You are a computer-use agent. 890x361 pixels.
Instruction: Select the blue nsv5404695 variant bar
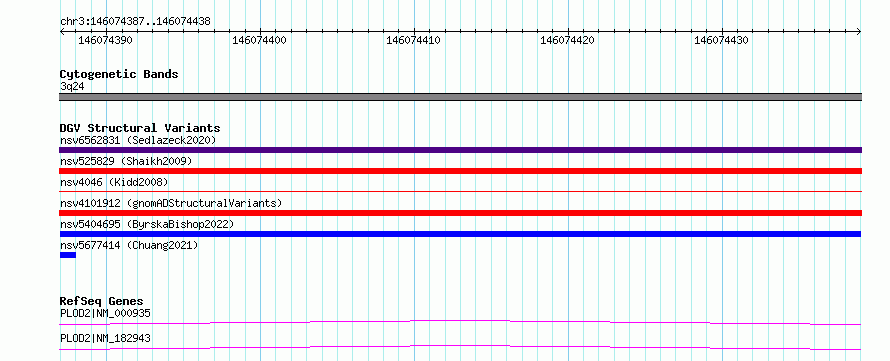click(460, 234)
